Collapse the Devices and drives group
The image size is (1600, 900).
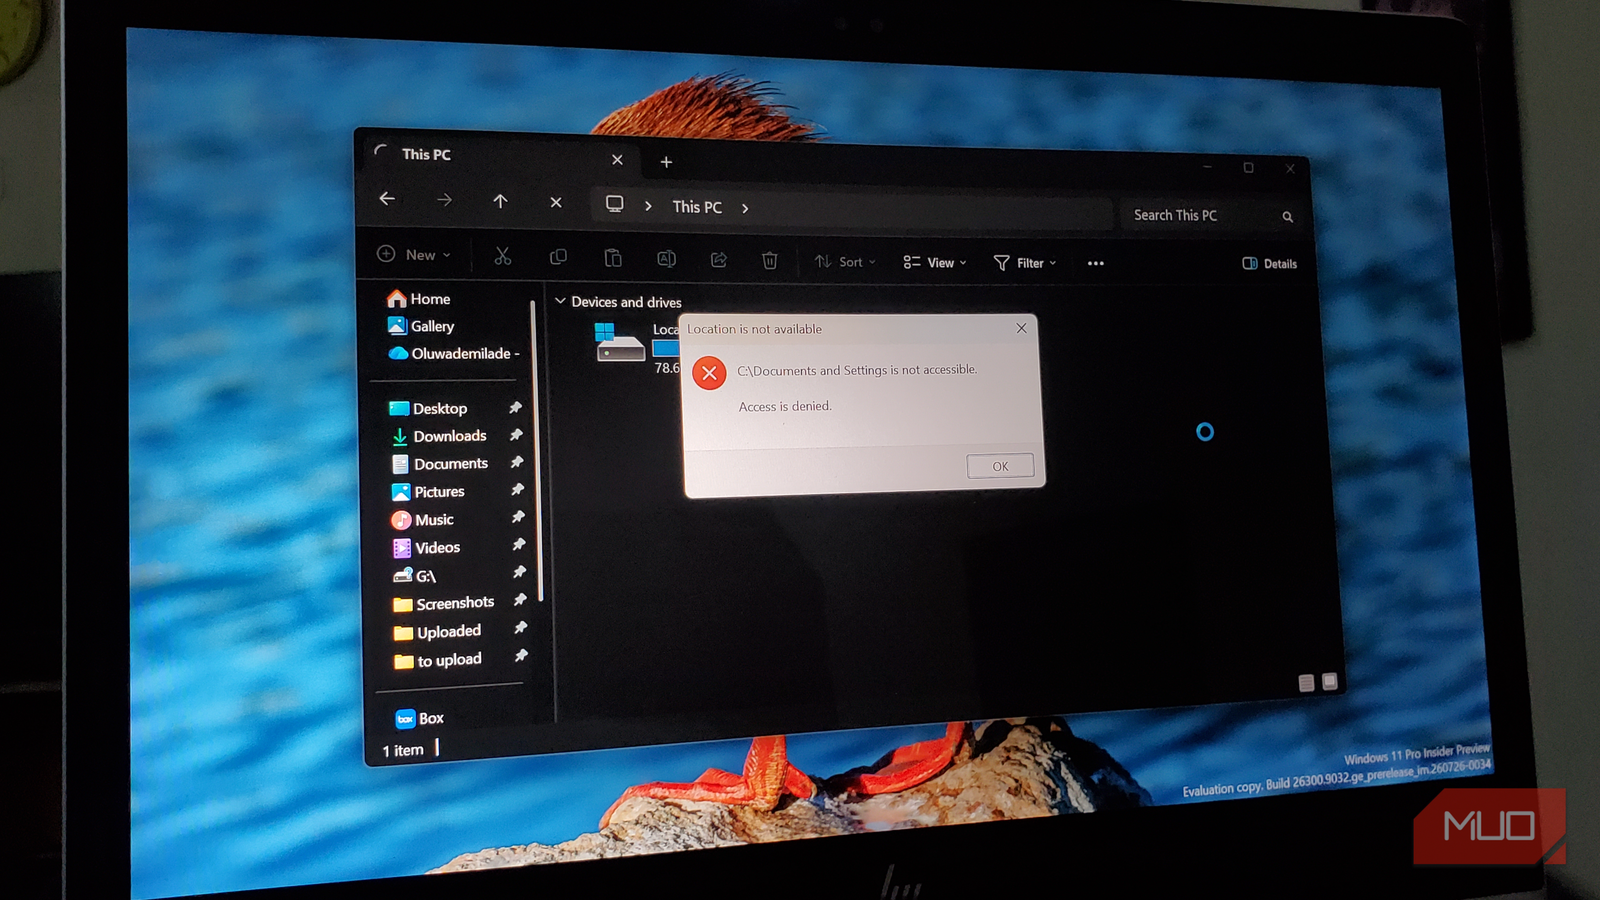[560, 301]
